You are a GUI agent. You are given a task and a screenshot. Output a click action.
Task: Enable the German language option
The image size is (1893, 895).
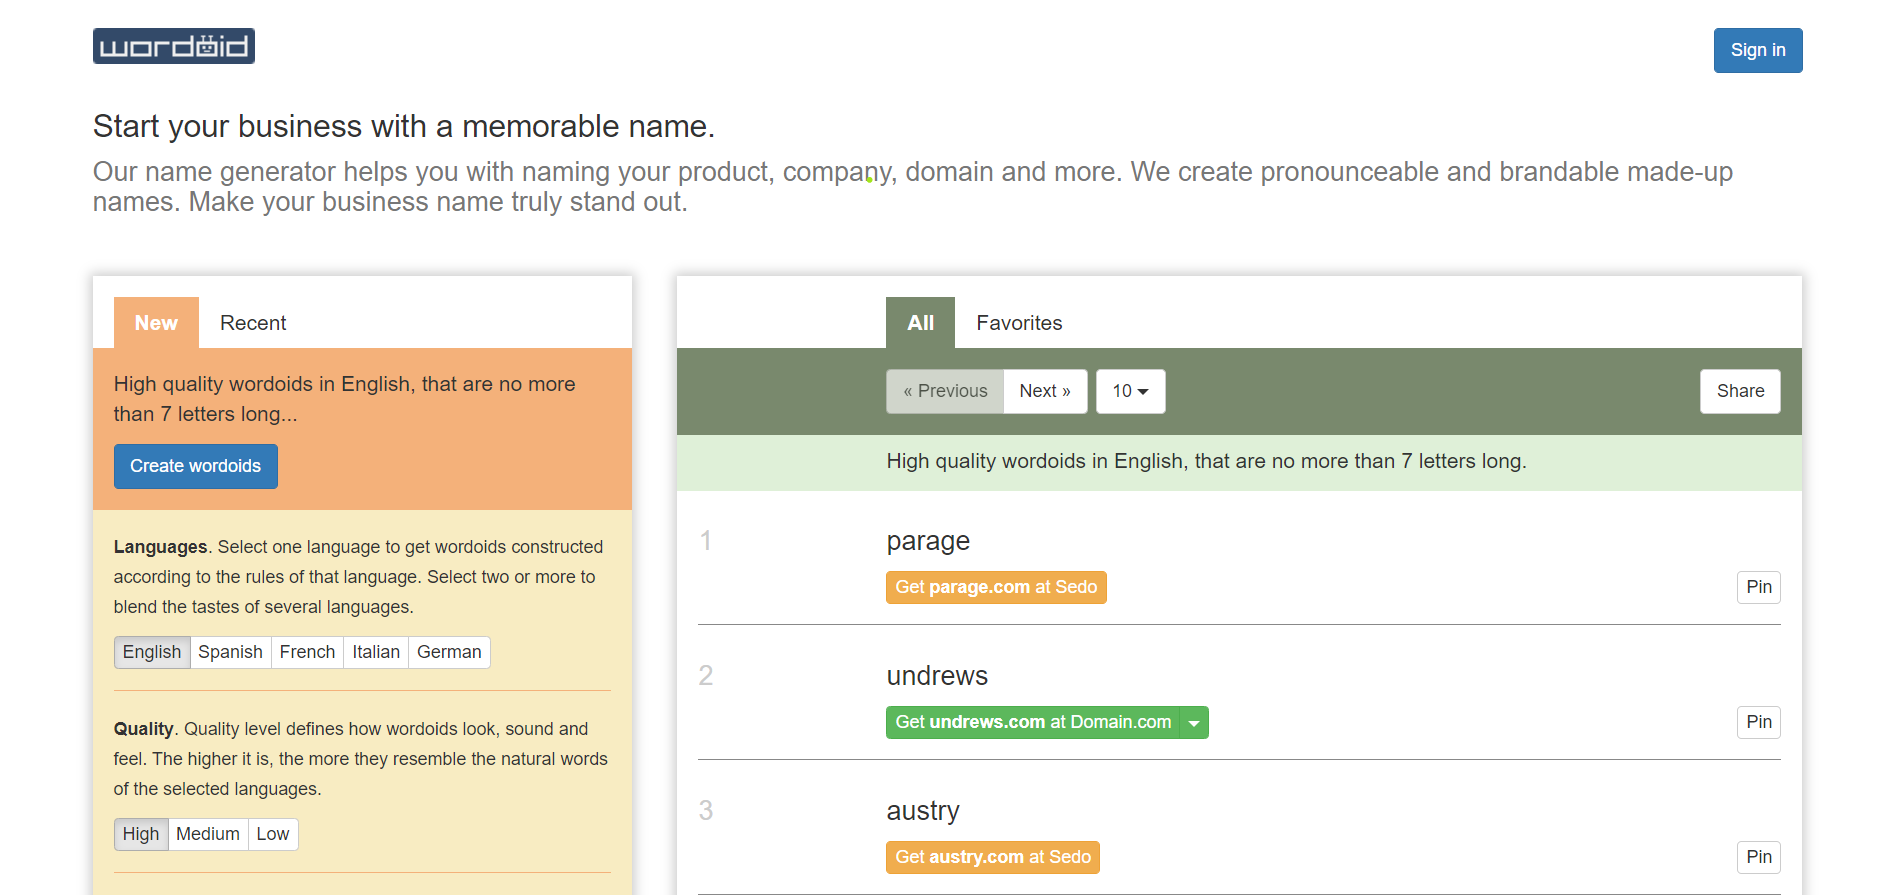[448, 652]
